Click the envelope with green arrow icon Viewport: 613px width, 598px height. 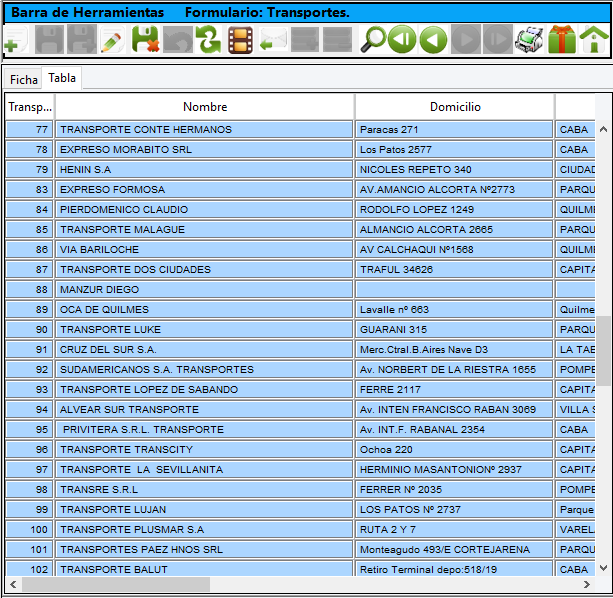(x=273, y=39)
